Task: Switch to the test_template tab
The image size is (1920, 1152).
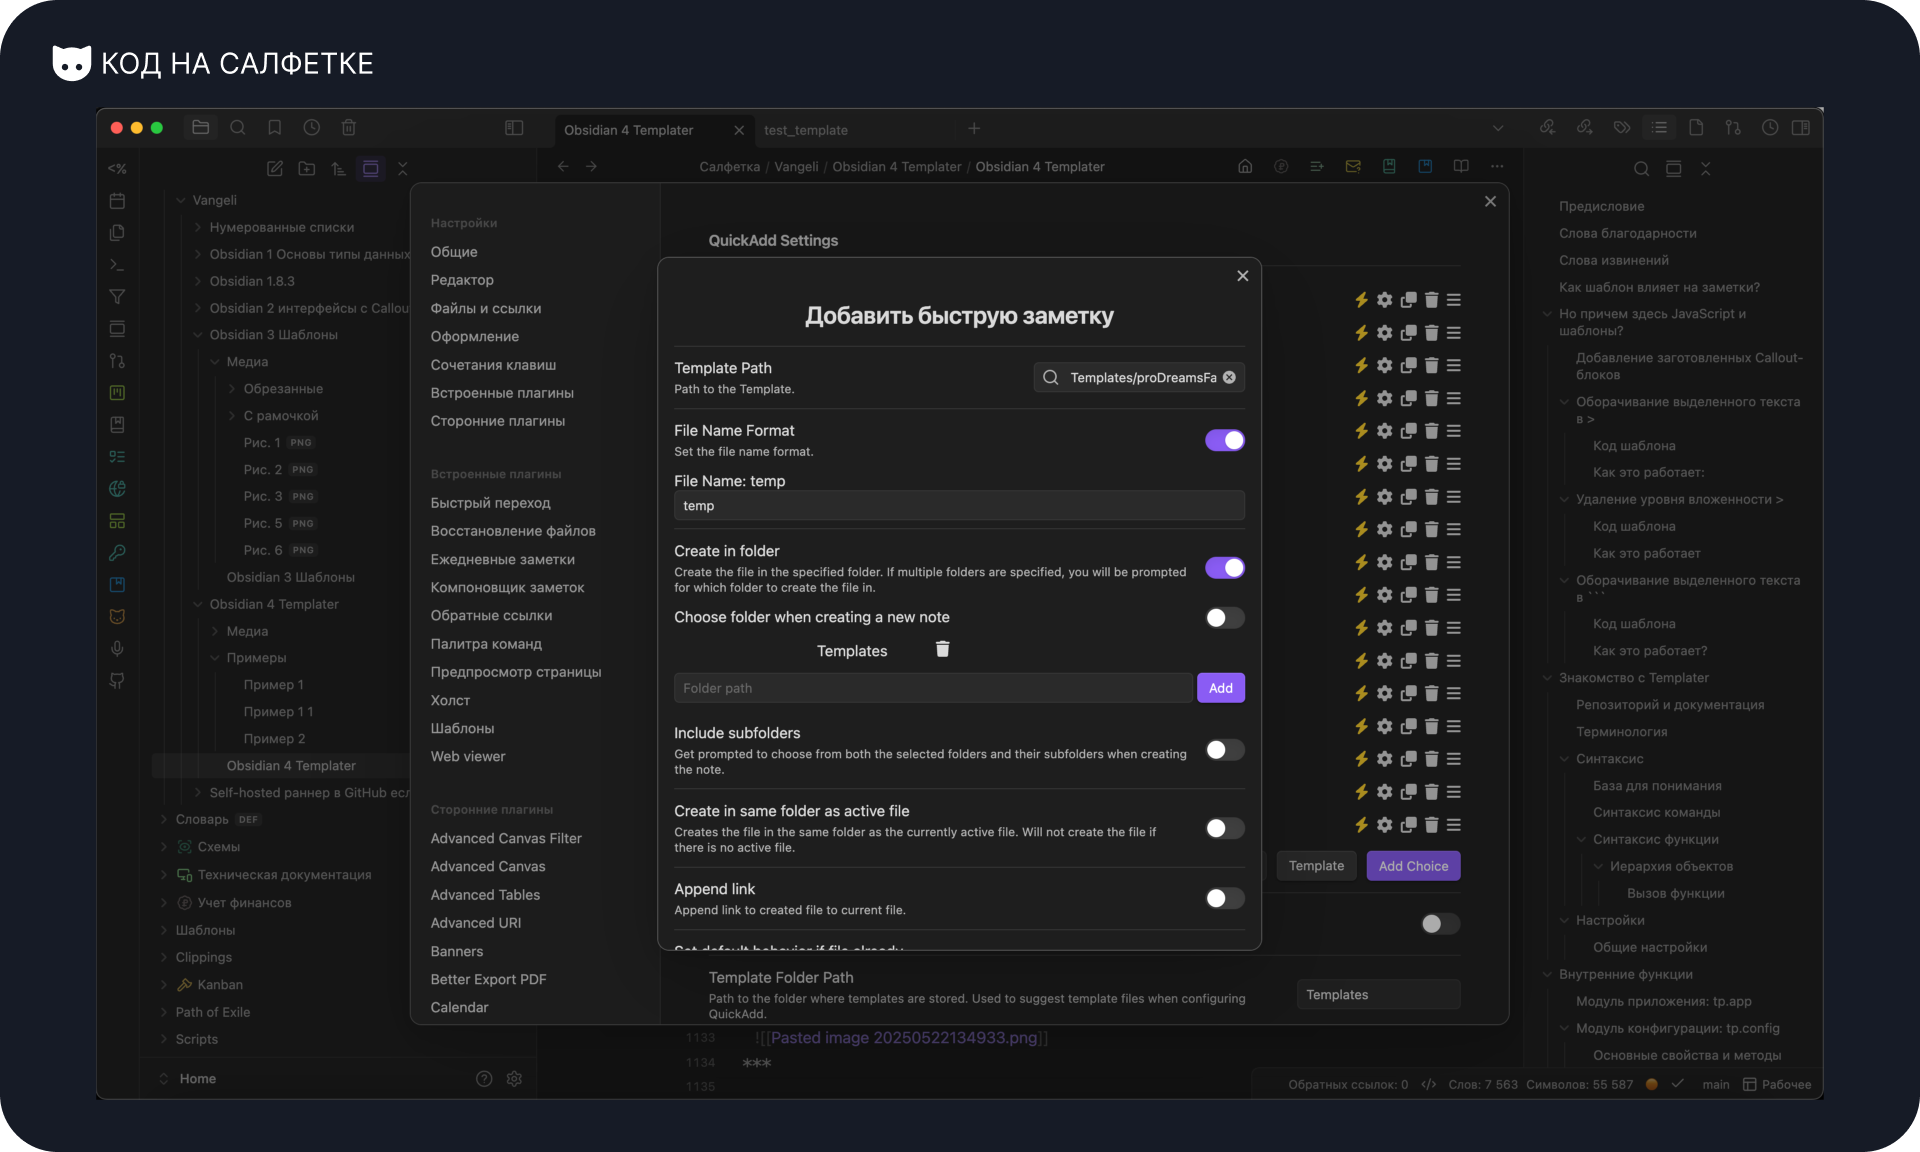Action: [806, 130]
